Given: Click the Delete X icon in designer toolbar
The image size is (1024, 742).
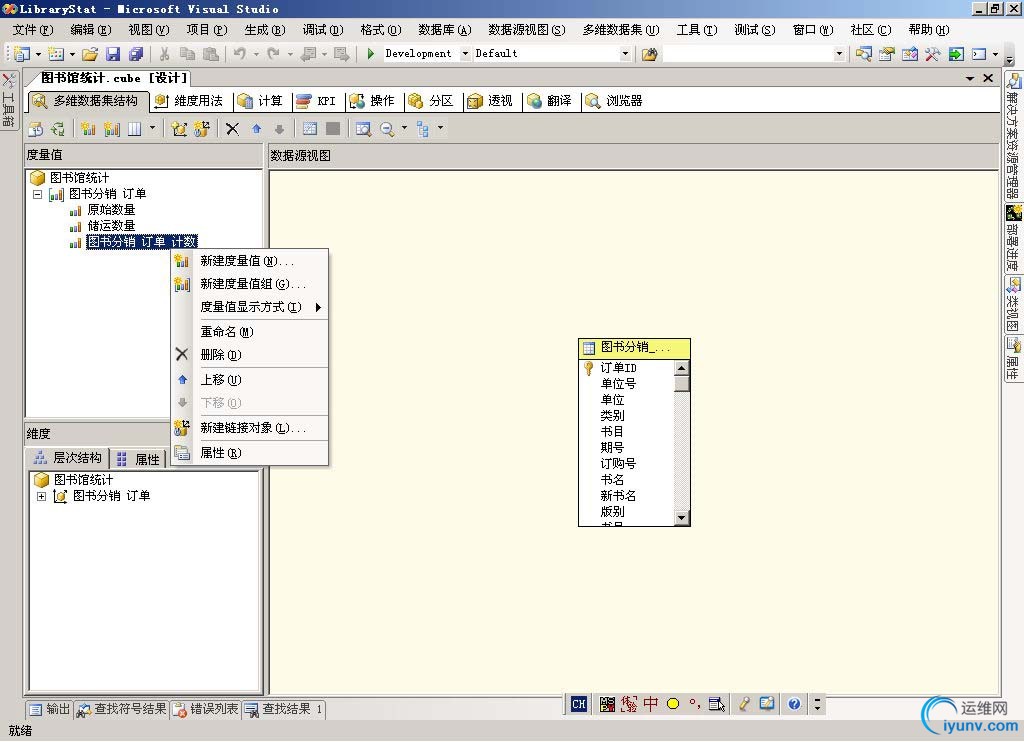Looking at the screenshot, I should (232, 129).
